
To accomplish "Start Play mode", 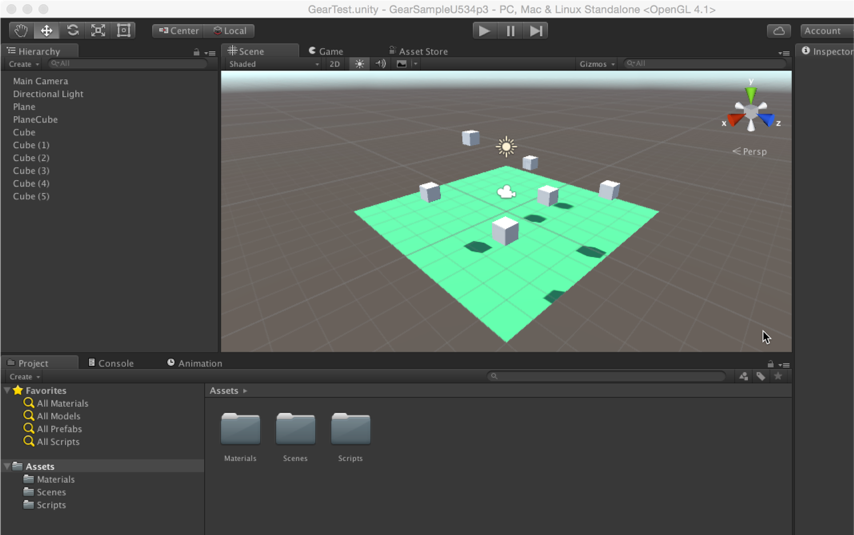I will pyautogui.click(x=484, y=31).
